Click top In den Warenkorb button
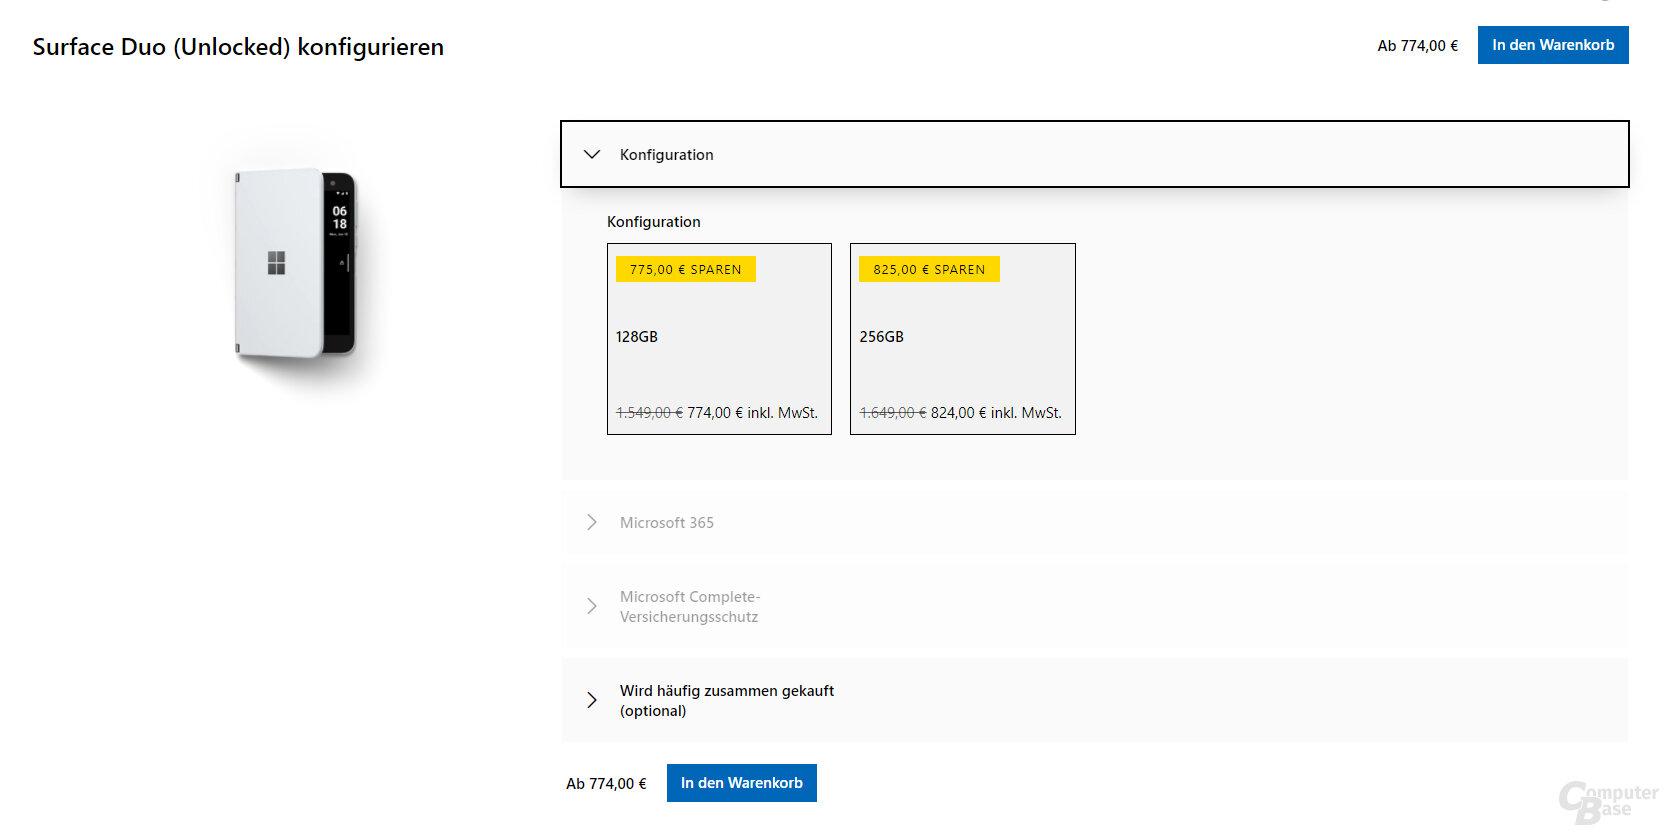 pos(1553,45)
